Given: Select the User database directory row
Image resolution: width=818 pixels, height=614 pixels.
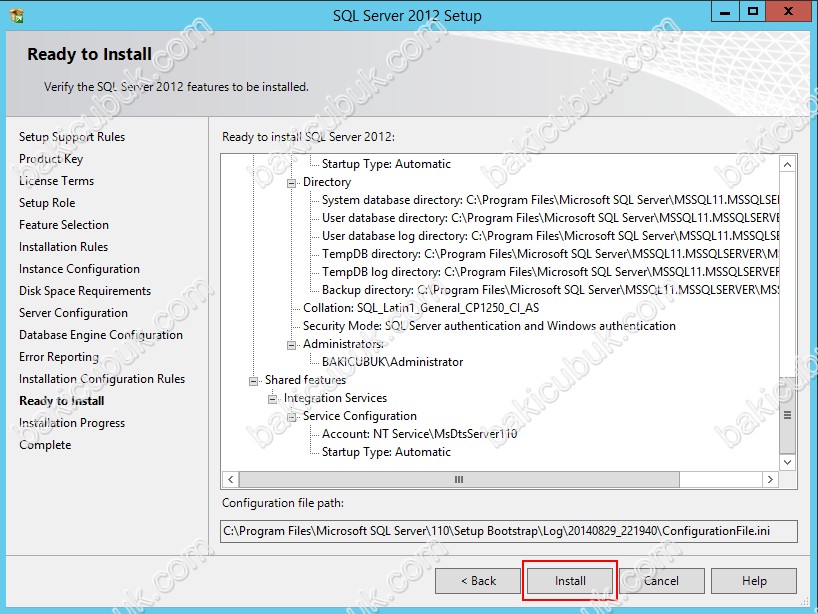Looking at the screenshot, I should [550, 218].
